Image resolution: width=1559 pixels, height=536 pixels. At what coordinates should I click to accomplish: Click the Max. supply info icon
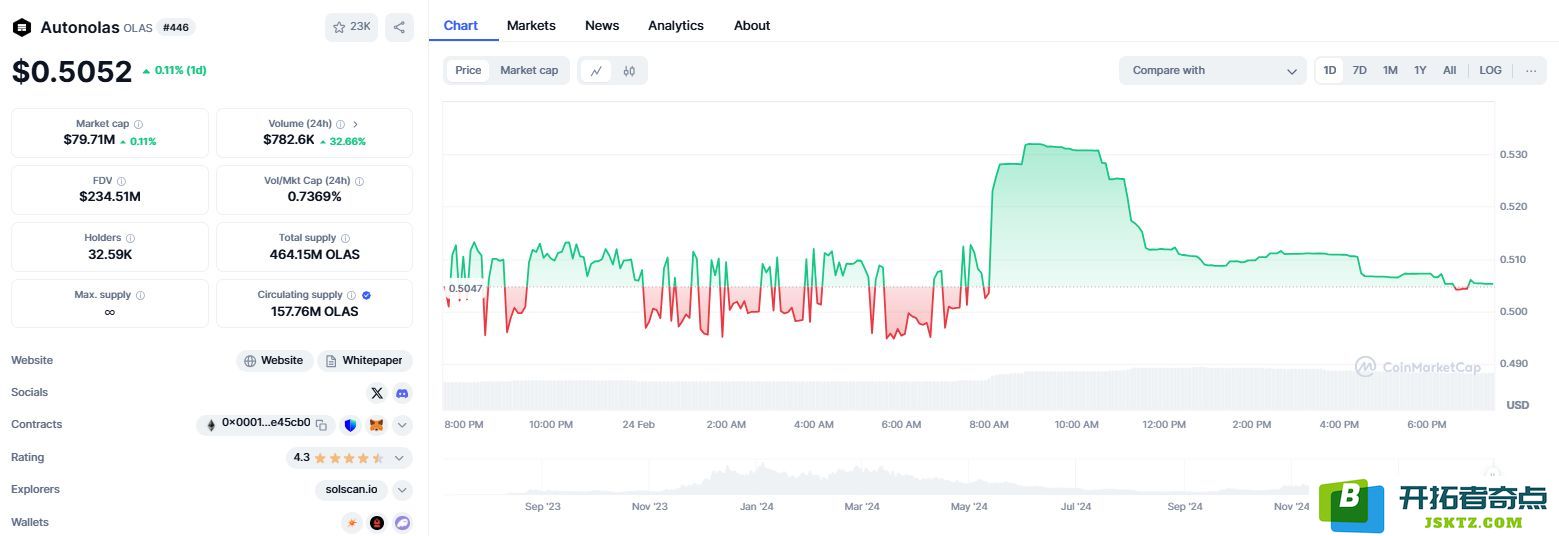[140, 295]
